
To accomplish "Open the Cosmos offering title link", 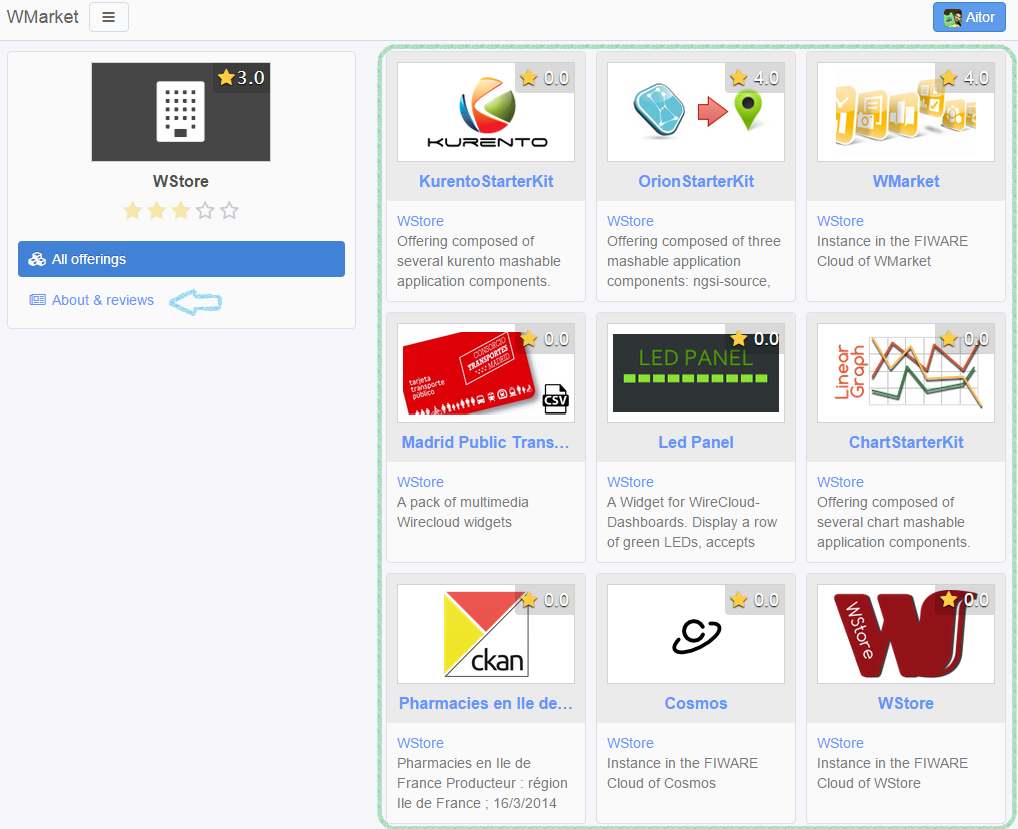I will [x=696, y=703].
